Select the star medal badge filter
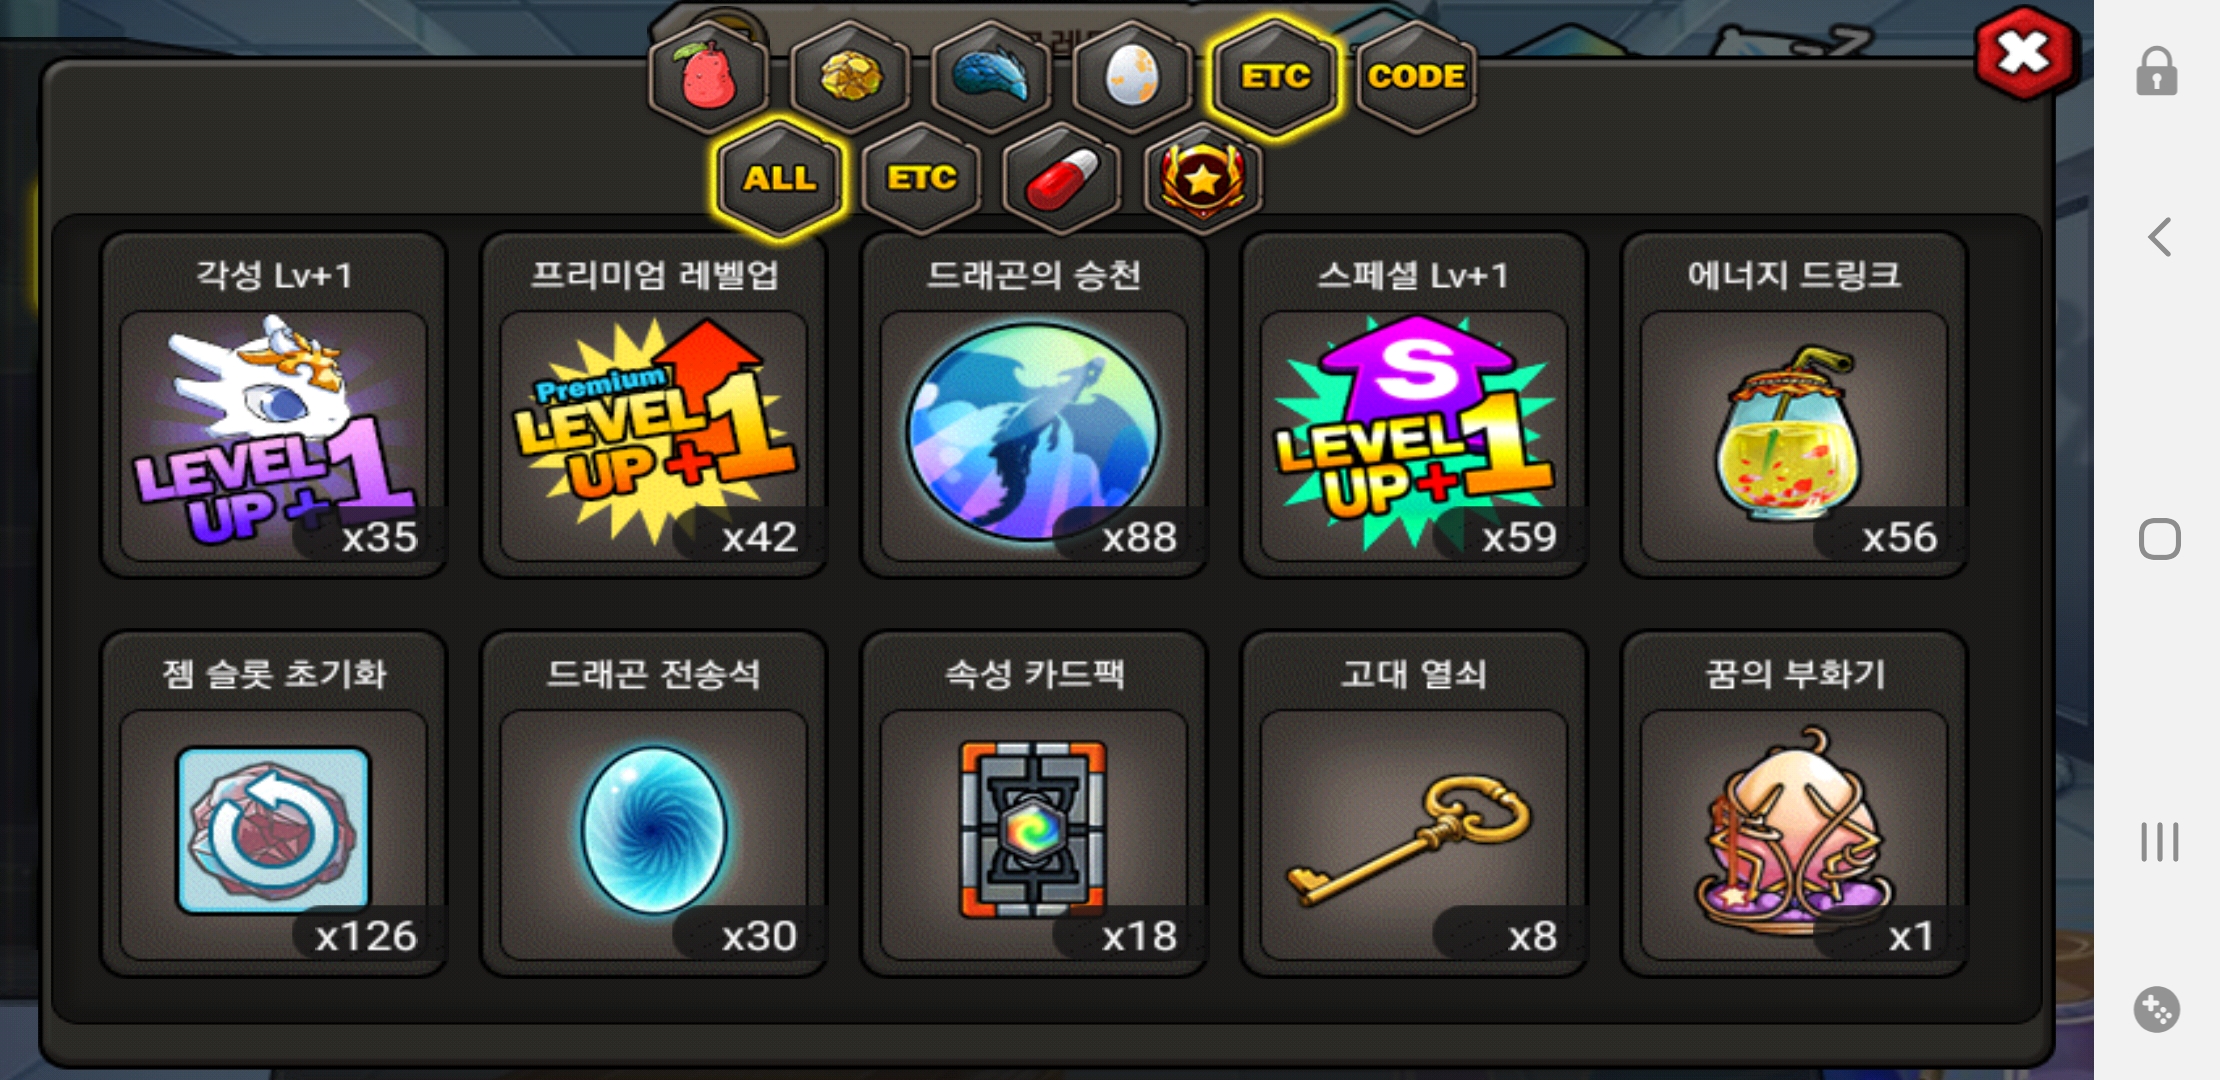Screen dimensions: 2220x1080 [x=1203, y=180]
